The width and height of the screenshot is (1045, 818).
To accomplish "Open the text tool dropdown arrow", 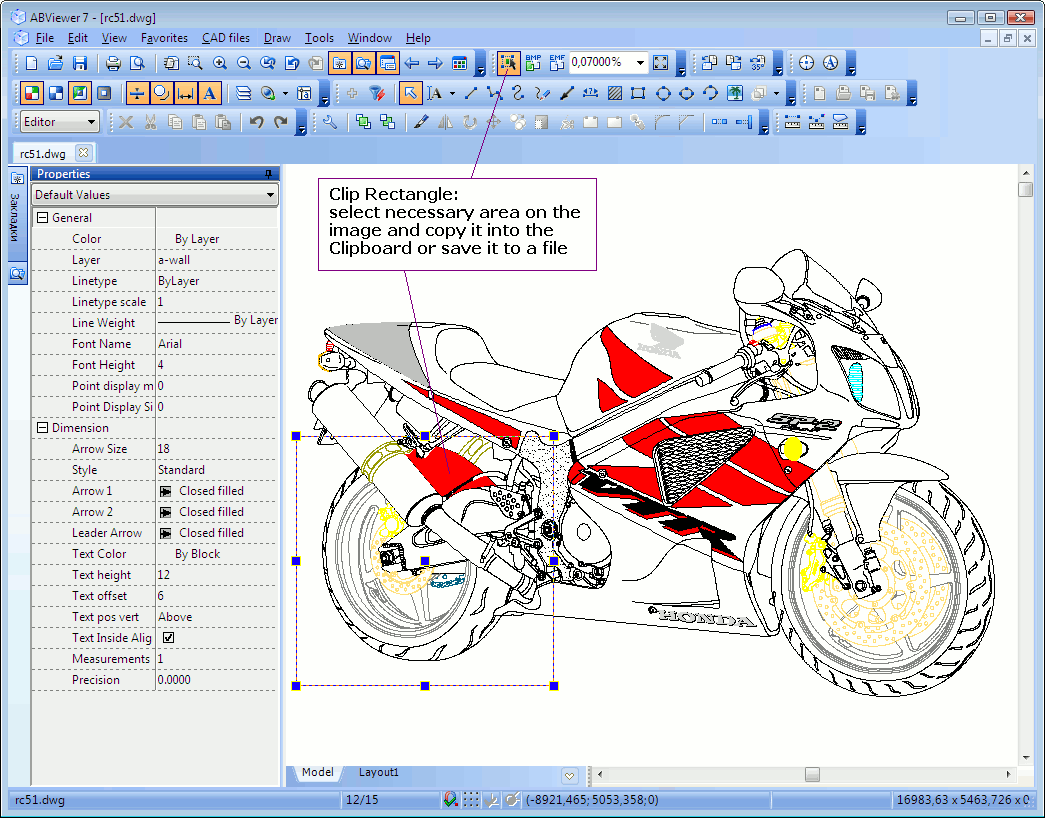I will (452, 93).
